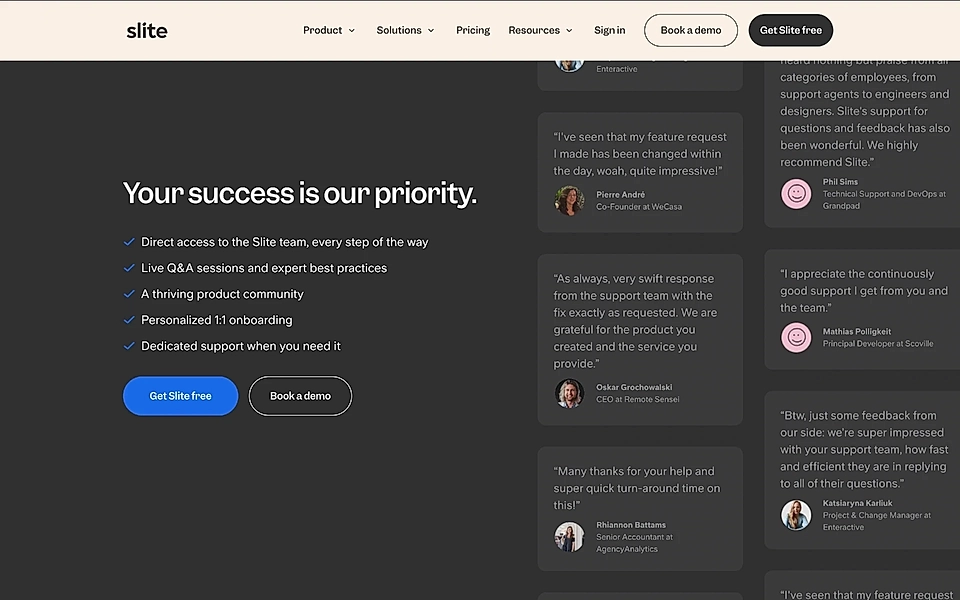Click checkmark beside 'Direct access to the Slite team'
Image resolution: width=960 pixels, height=600 pixels.
pos(129,241)
